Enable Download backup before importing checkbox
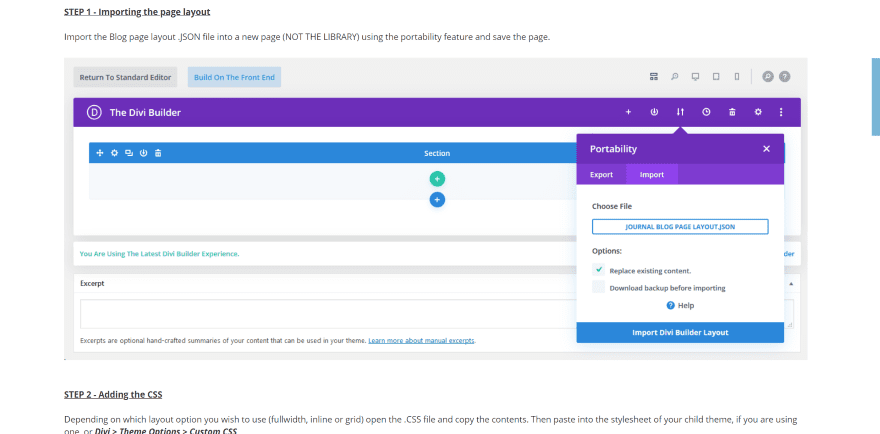 [598, 287]
